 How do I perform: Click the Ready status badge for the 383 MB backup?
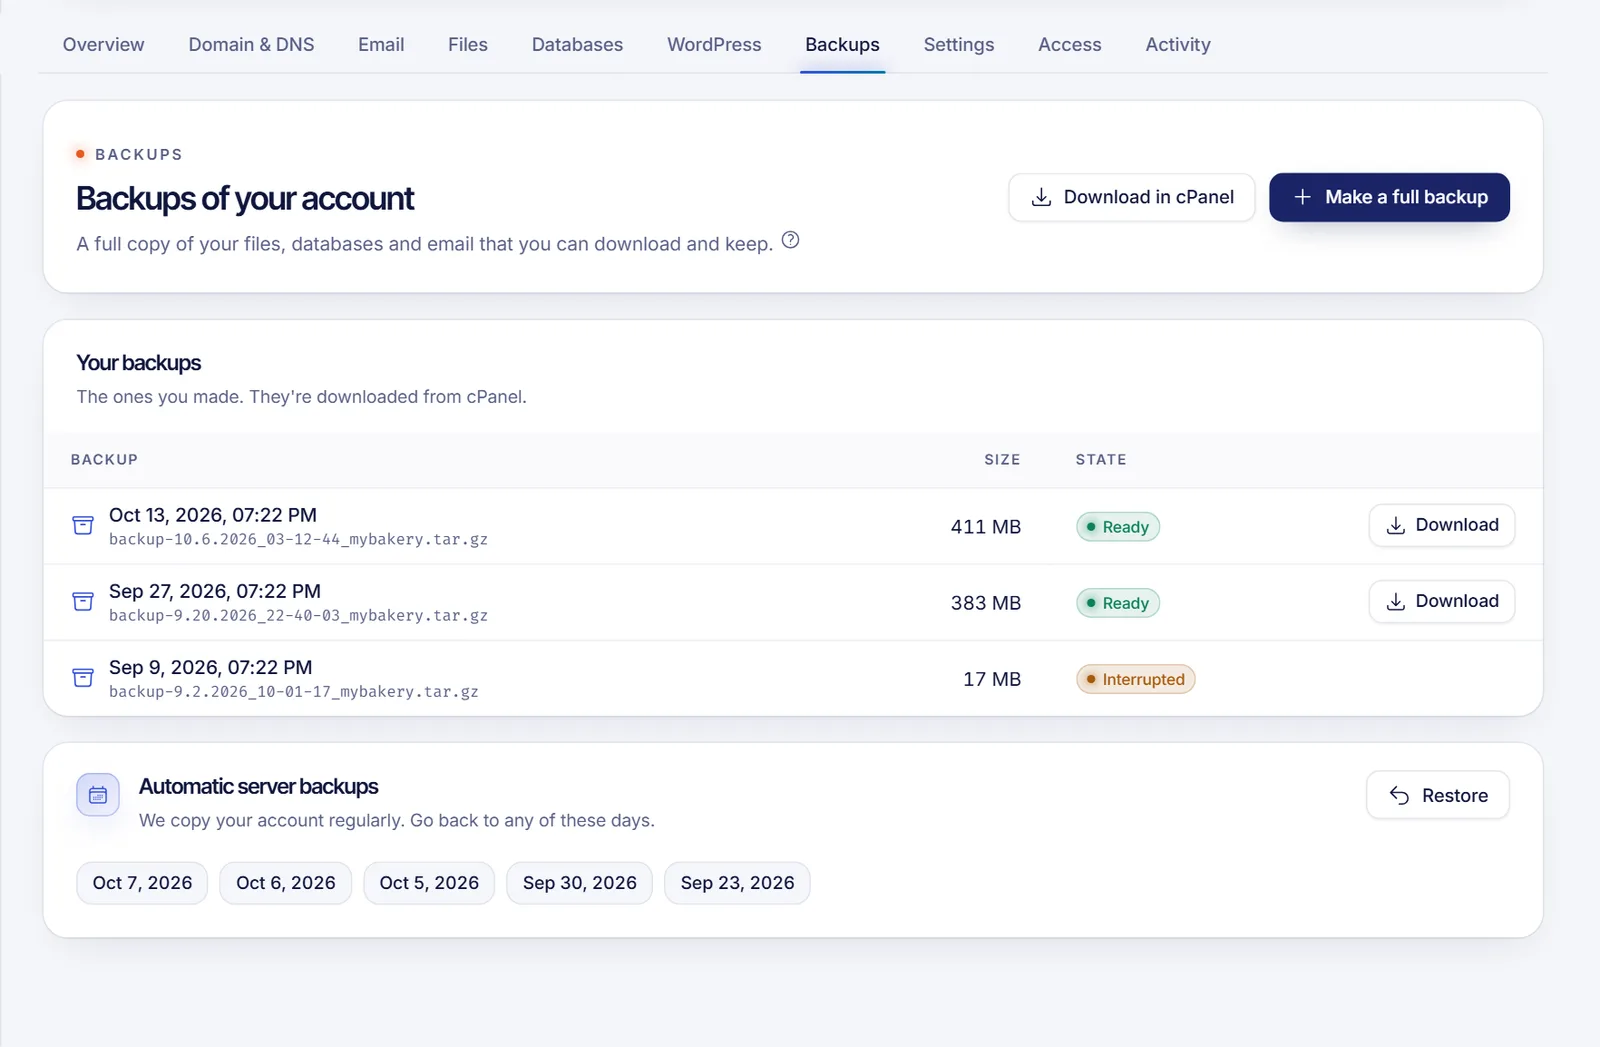(1117, 603)
